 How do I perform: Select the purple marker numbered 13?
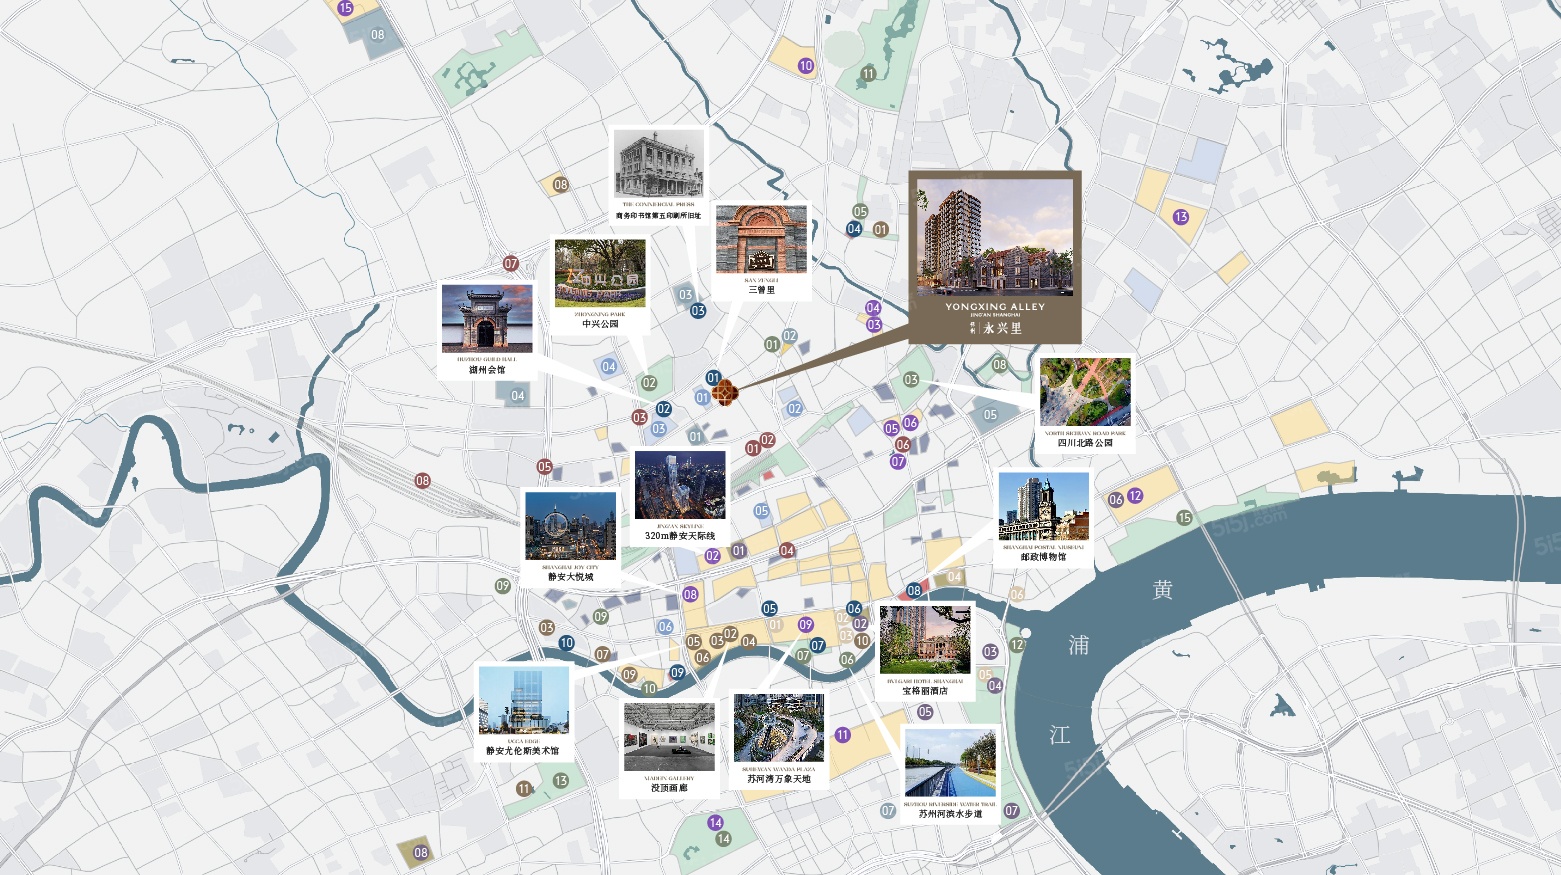pos(1181,217)
